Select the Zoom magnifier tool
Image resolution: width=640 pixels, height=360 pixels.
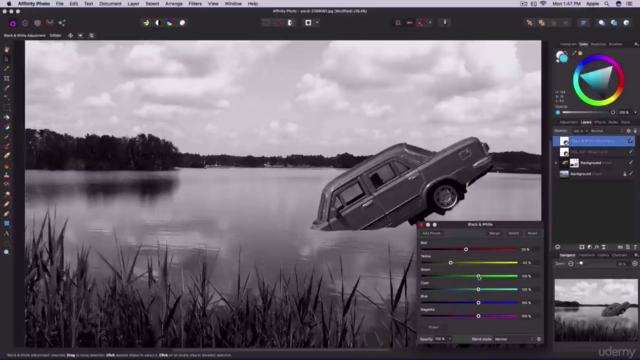pos(7,253)
